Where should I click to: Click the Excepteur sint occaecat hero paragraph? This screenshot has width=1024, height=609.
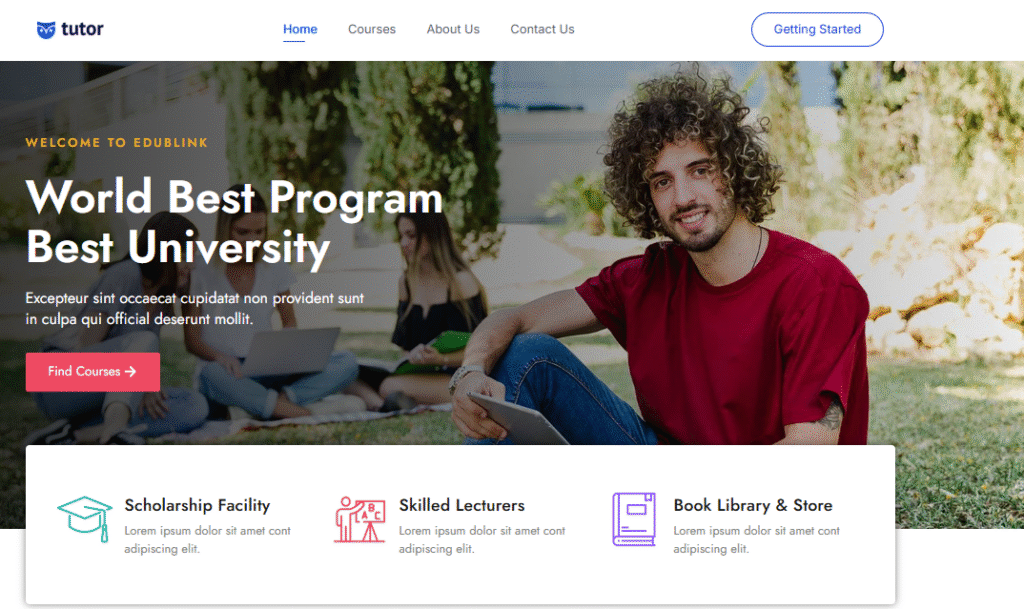click(x=195, y=309)
